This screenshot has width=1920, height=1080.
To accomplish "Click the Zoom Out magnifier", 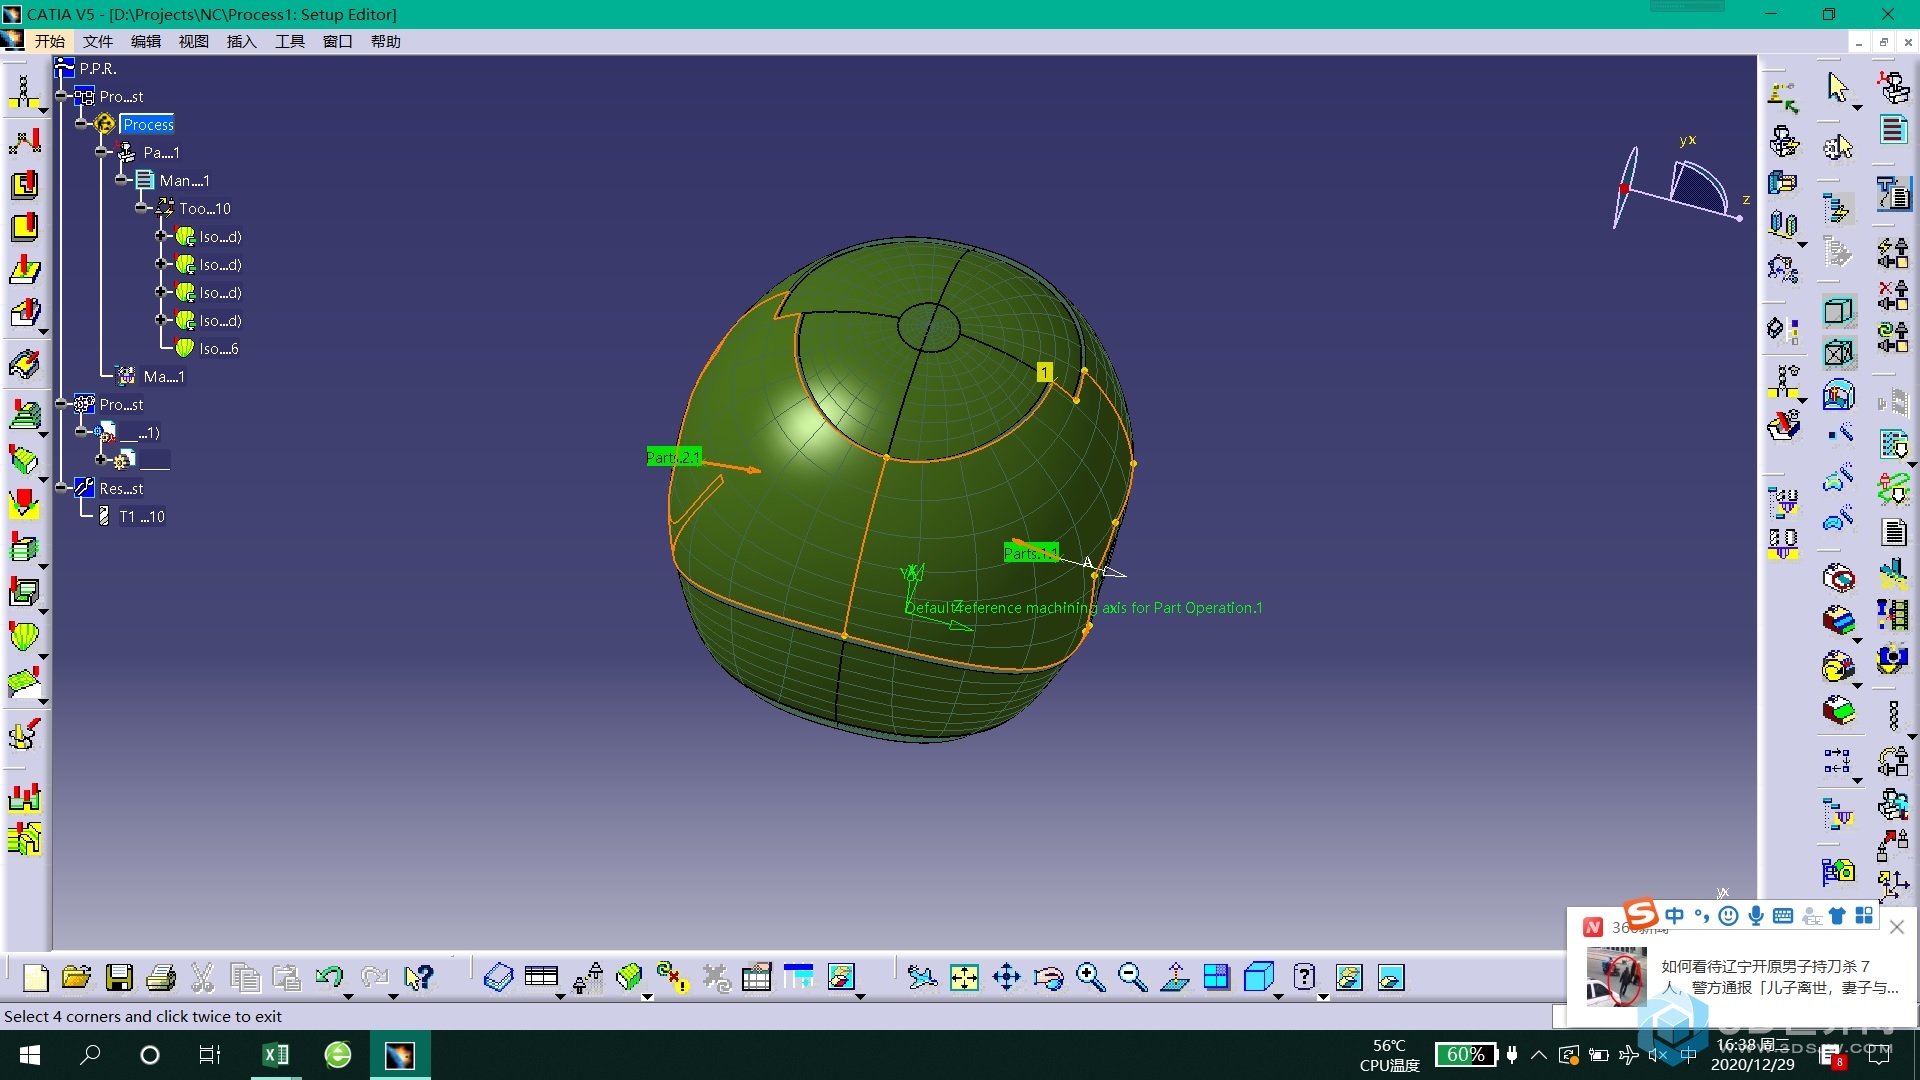I will [1133, 977].
